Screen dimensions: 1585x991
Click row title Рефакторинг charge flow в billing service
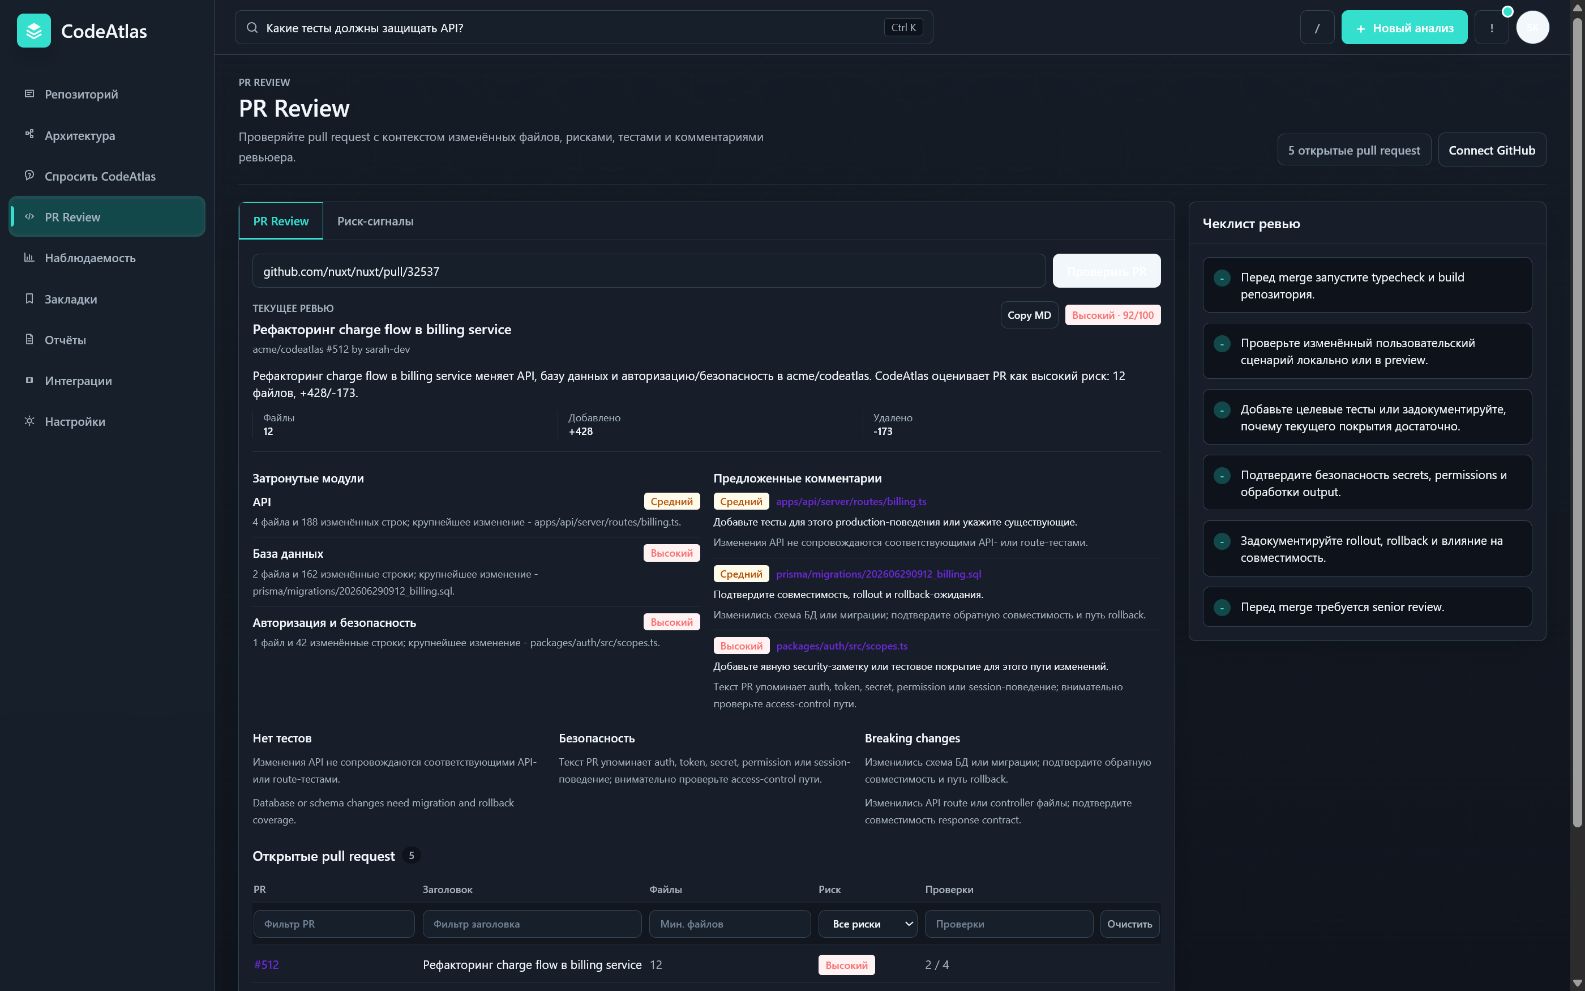tap(532, 965)
